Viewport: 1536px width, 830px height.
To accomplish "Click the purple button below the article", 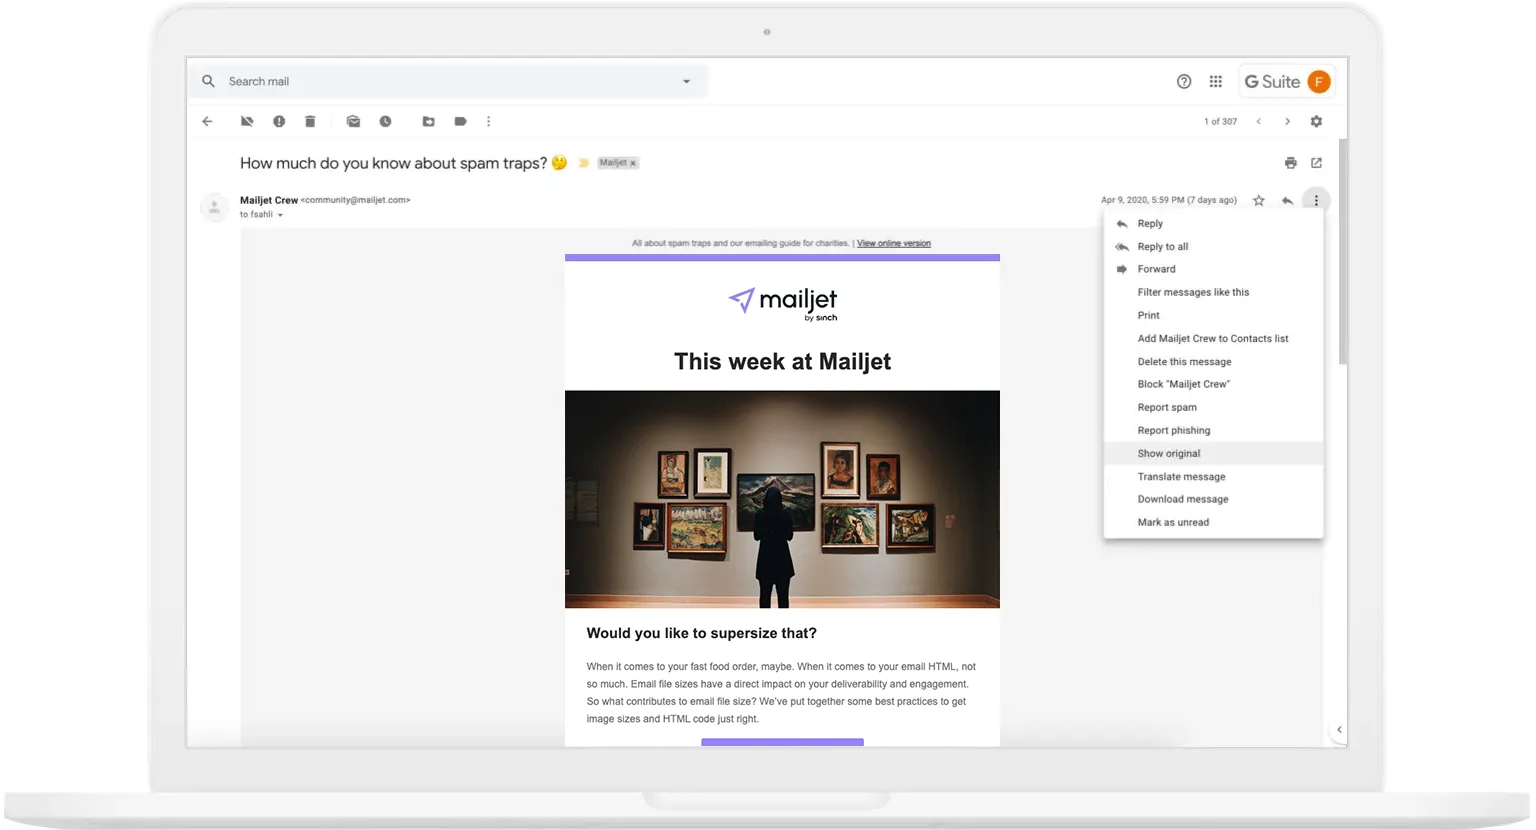I will pyautogui.click(x=782, y=742).
